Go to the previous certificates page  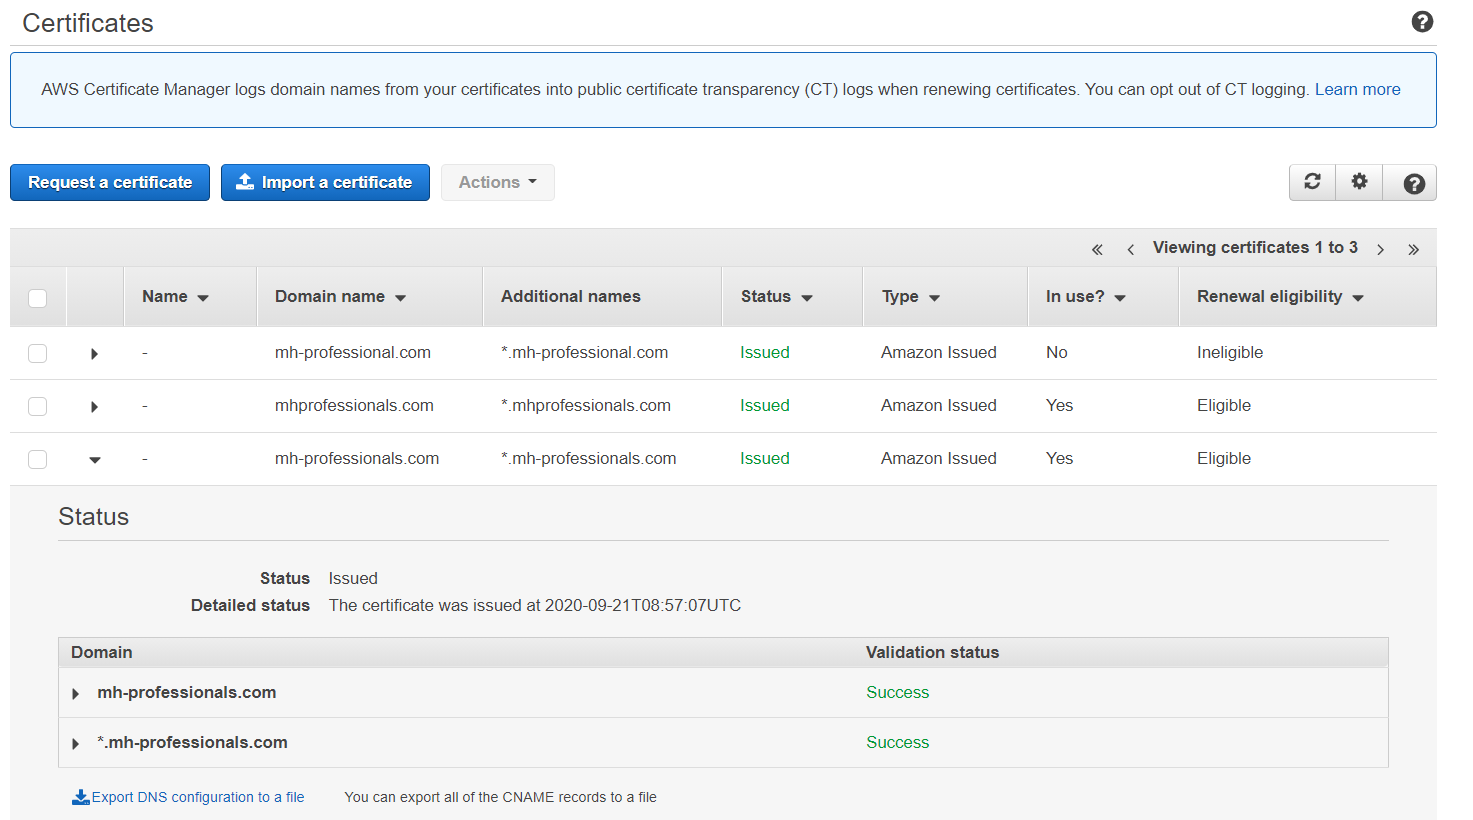(x=1130, y=249)
